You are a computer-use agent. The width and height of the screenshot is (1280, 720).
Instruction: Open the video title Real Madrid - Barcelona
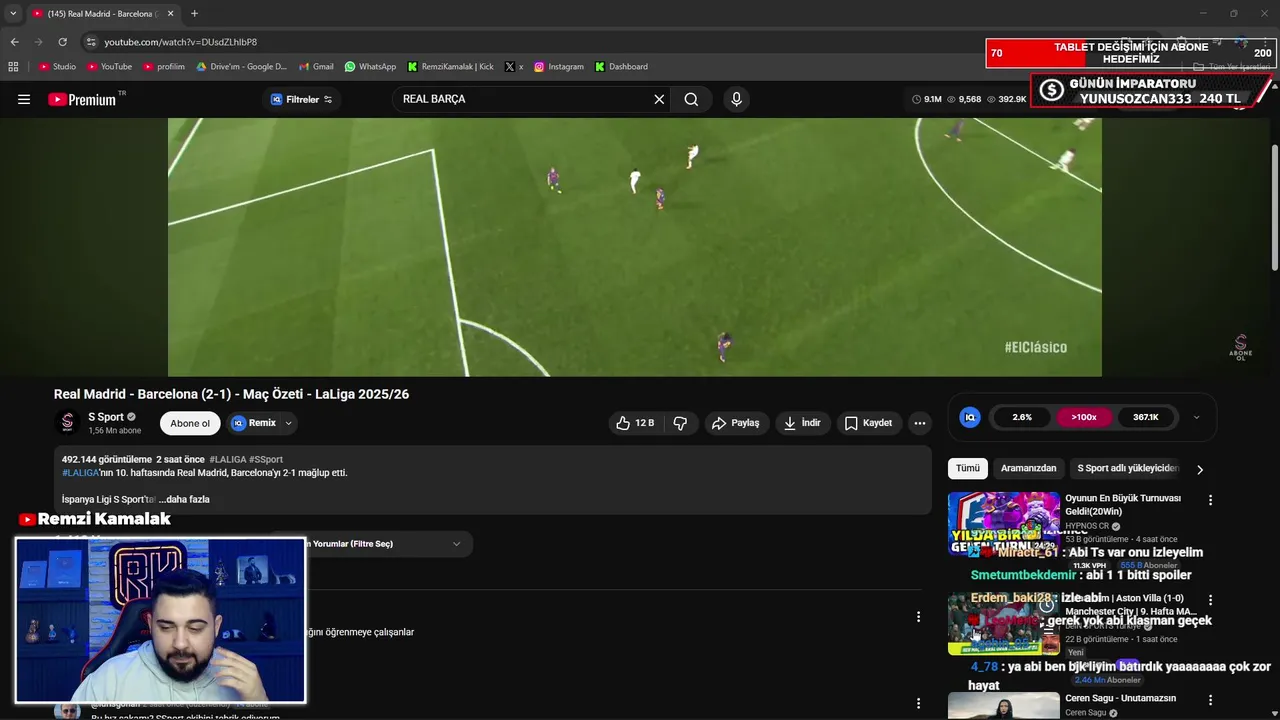point(231,394)
